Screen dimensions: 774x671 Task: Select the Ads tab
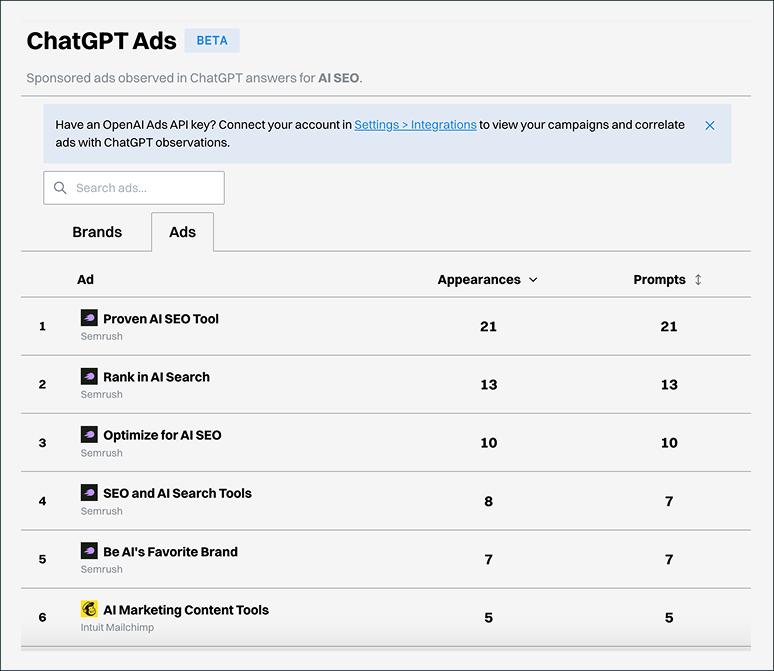(x=182, y=232)
